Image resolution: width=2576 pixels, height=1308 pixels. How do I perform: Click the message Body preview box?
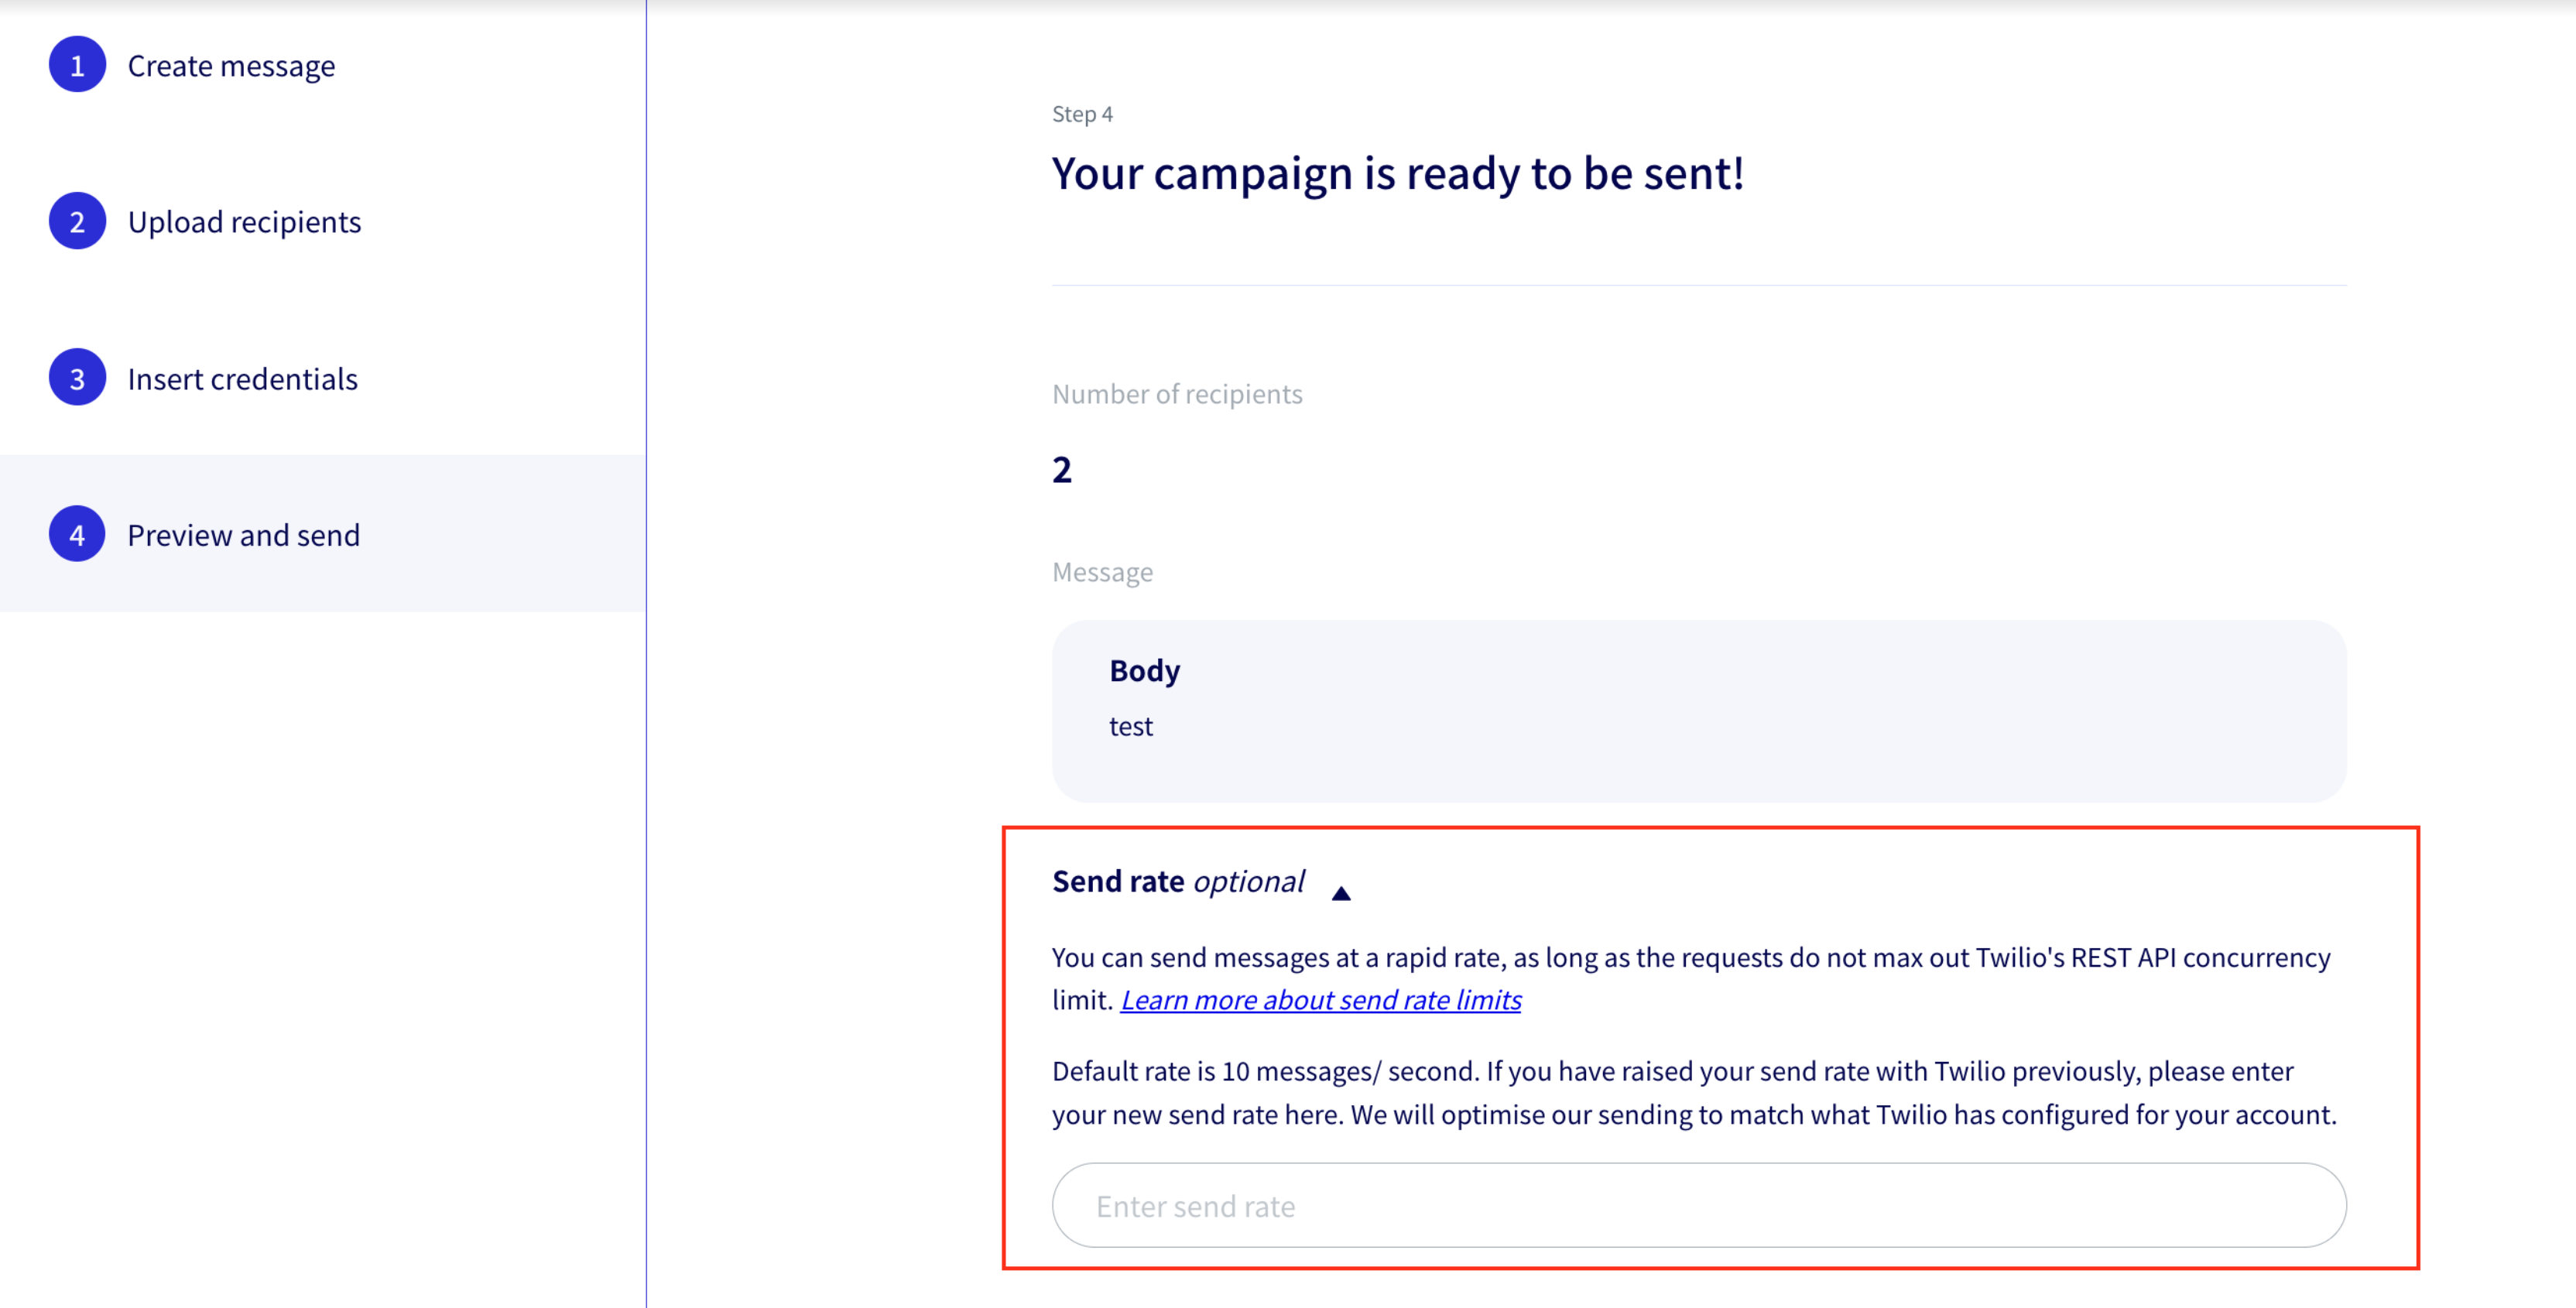tap(1698, 710)
